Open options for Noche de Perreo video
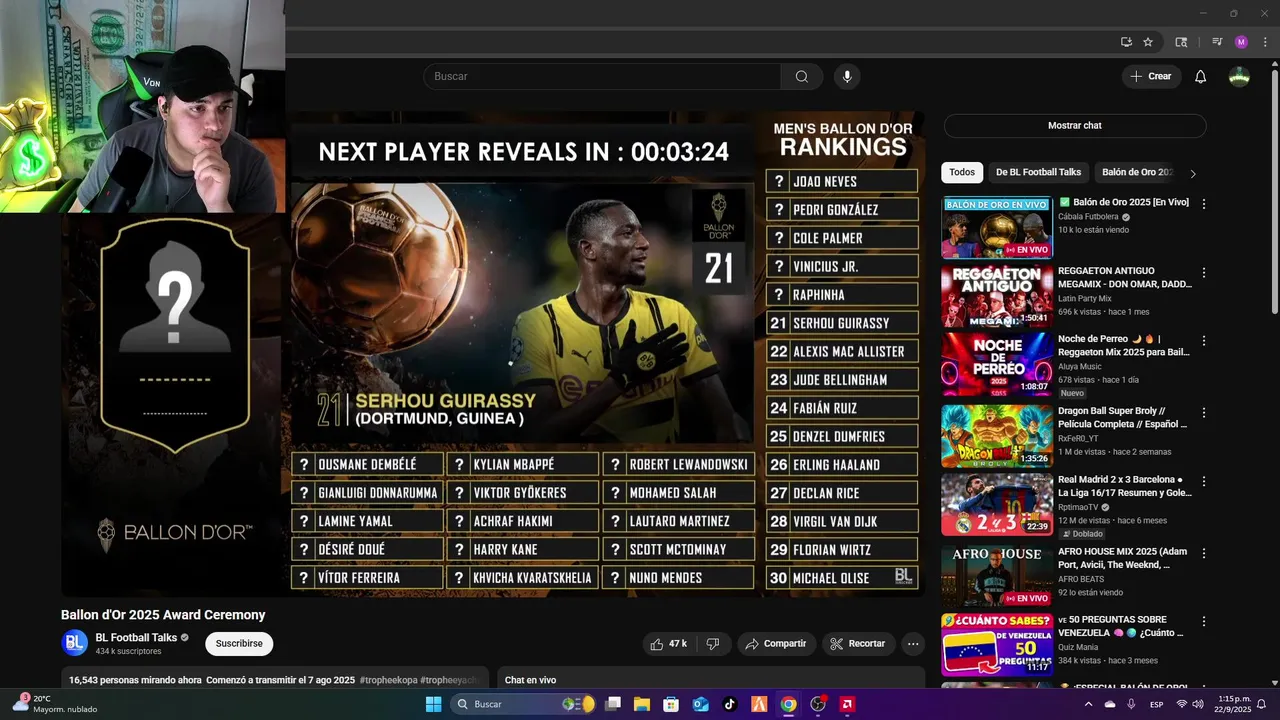Image resolution: width=1280 pixels, height=720 pixels. 1204,341
